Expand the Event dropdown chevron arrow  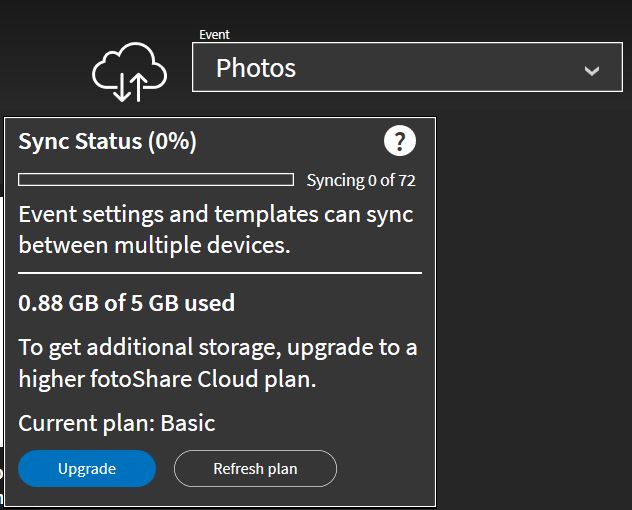[591, 71]
